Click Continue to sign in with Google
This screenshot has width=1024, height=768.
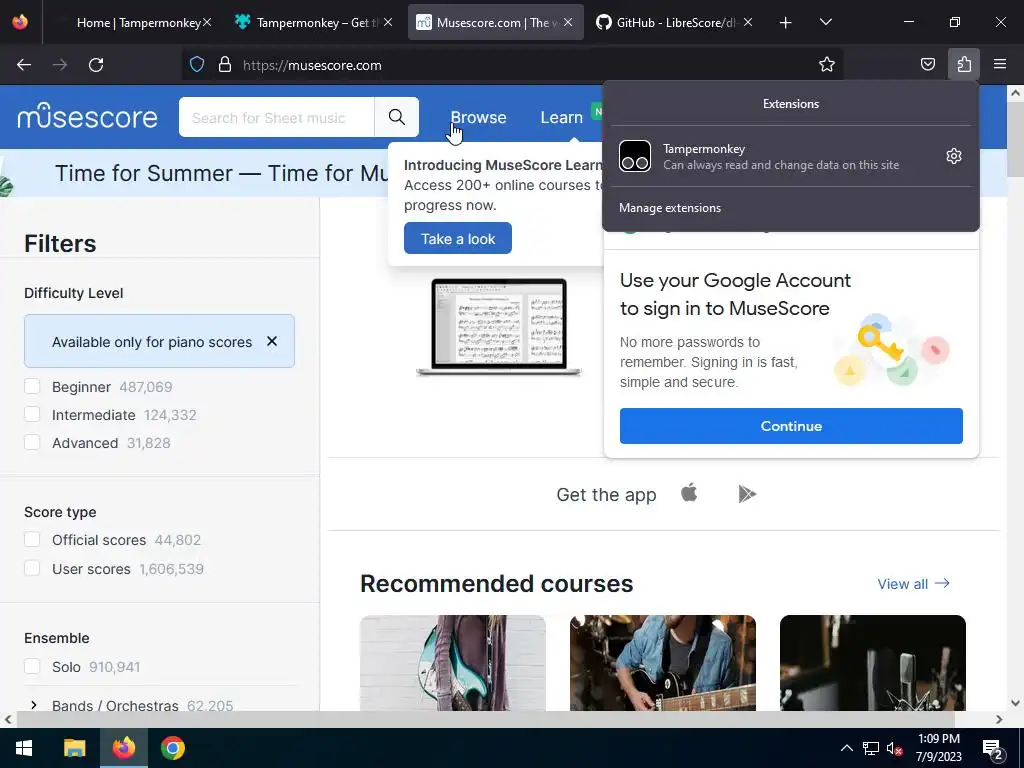[x=791, y=426]
